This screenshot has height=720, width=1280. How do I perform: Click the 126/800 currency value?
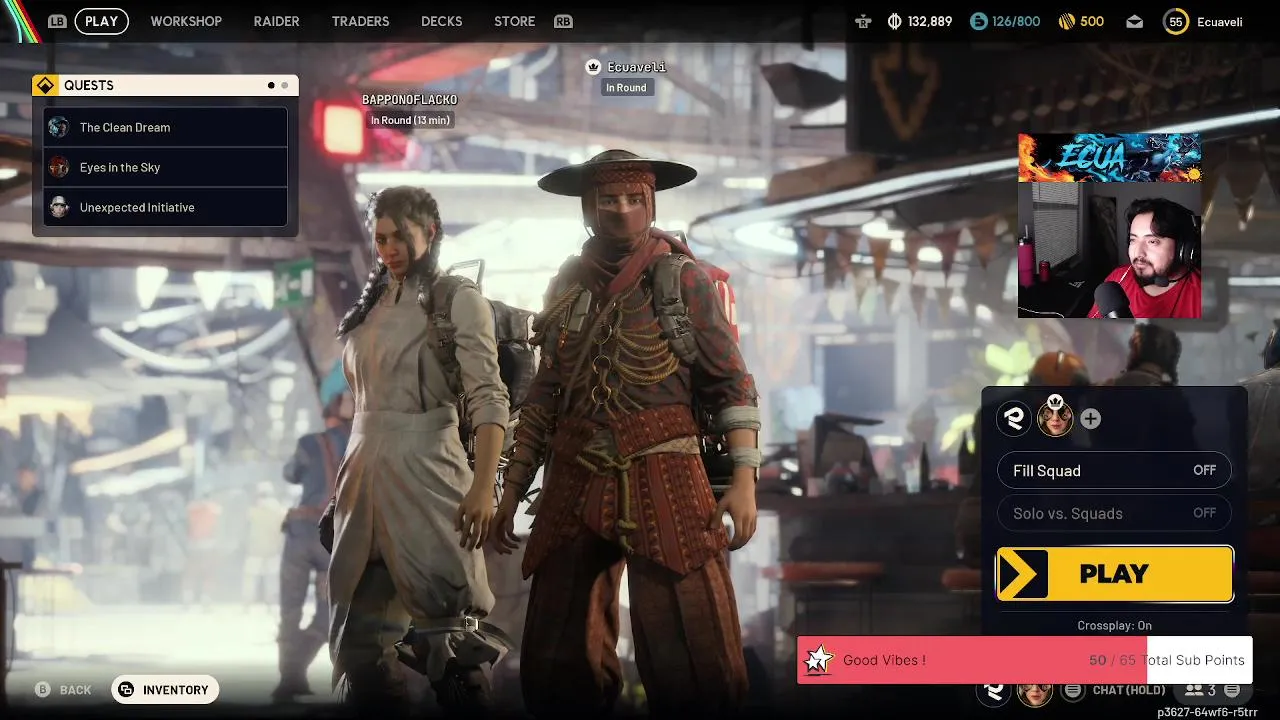[1016, 21]
